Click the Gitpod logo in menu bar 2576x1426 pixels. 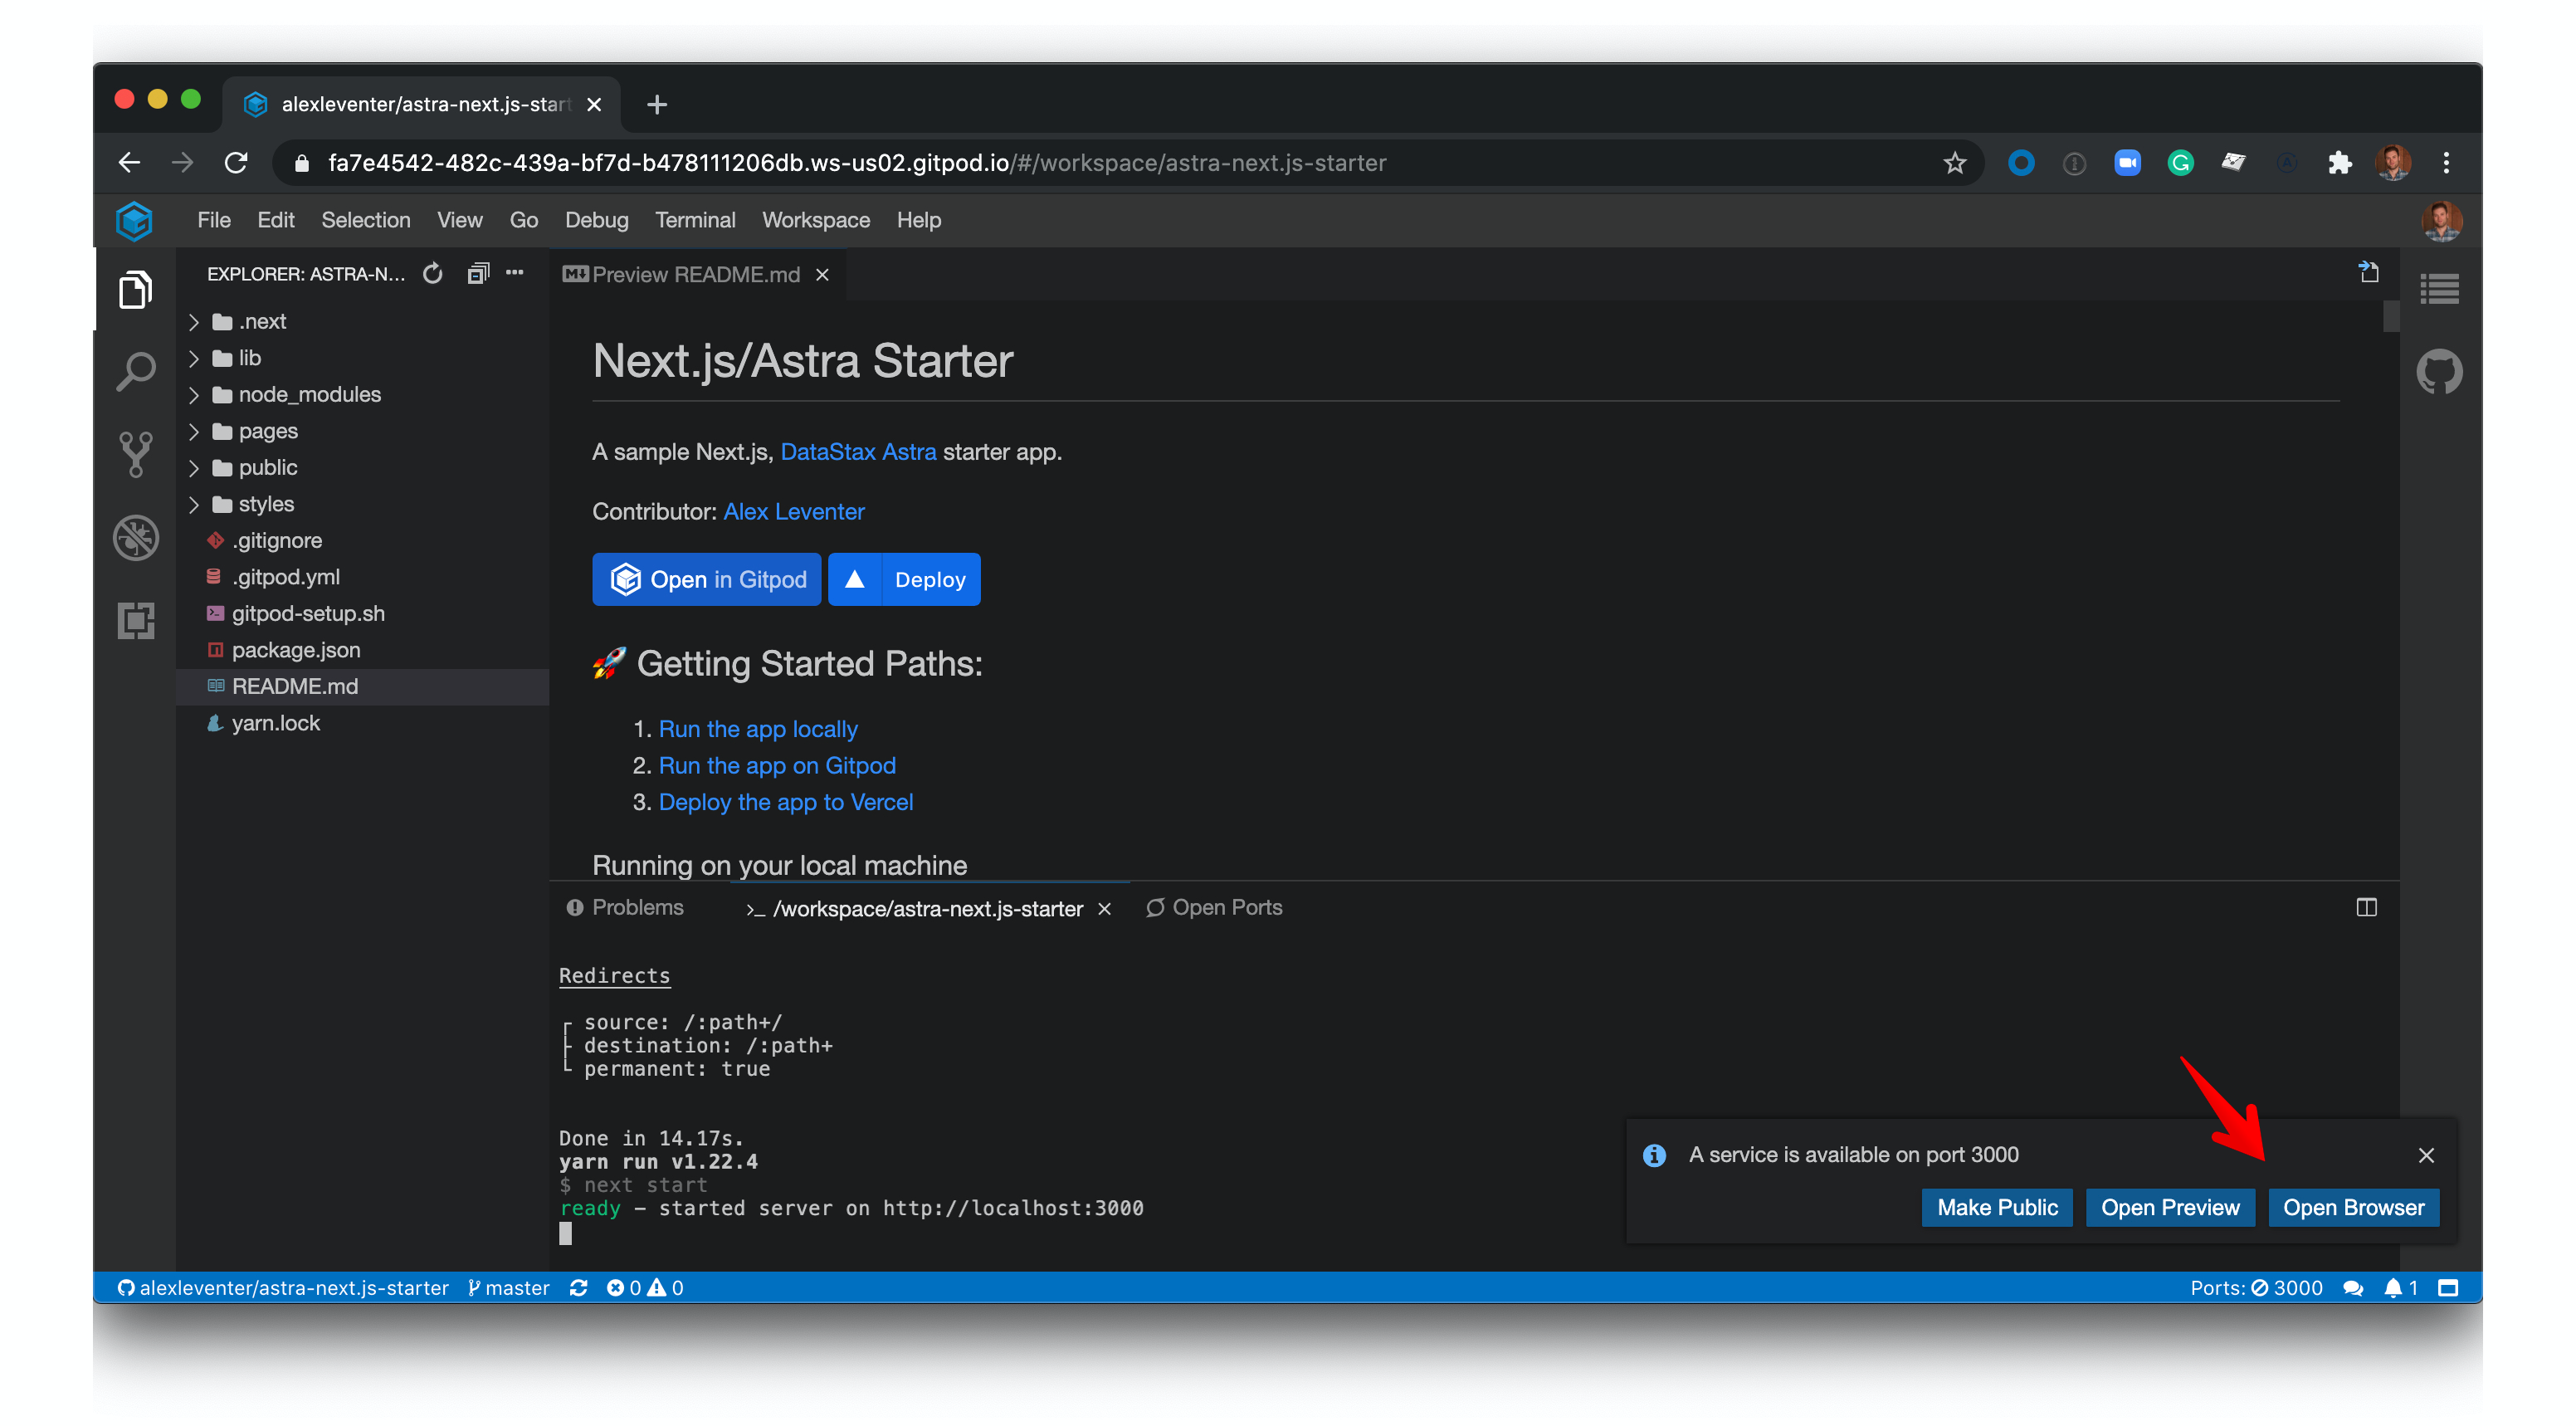click(x=134, y=220)
